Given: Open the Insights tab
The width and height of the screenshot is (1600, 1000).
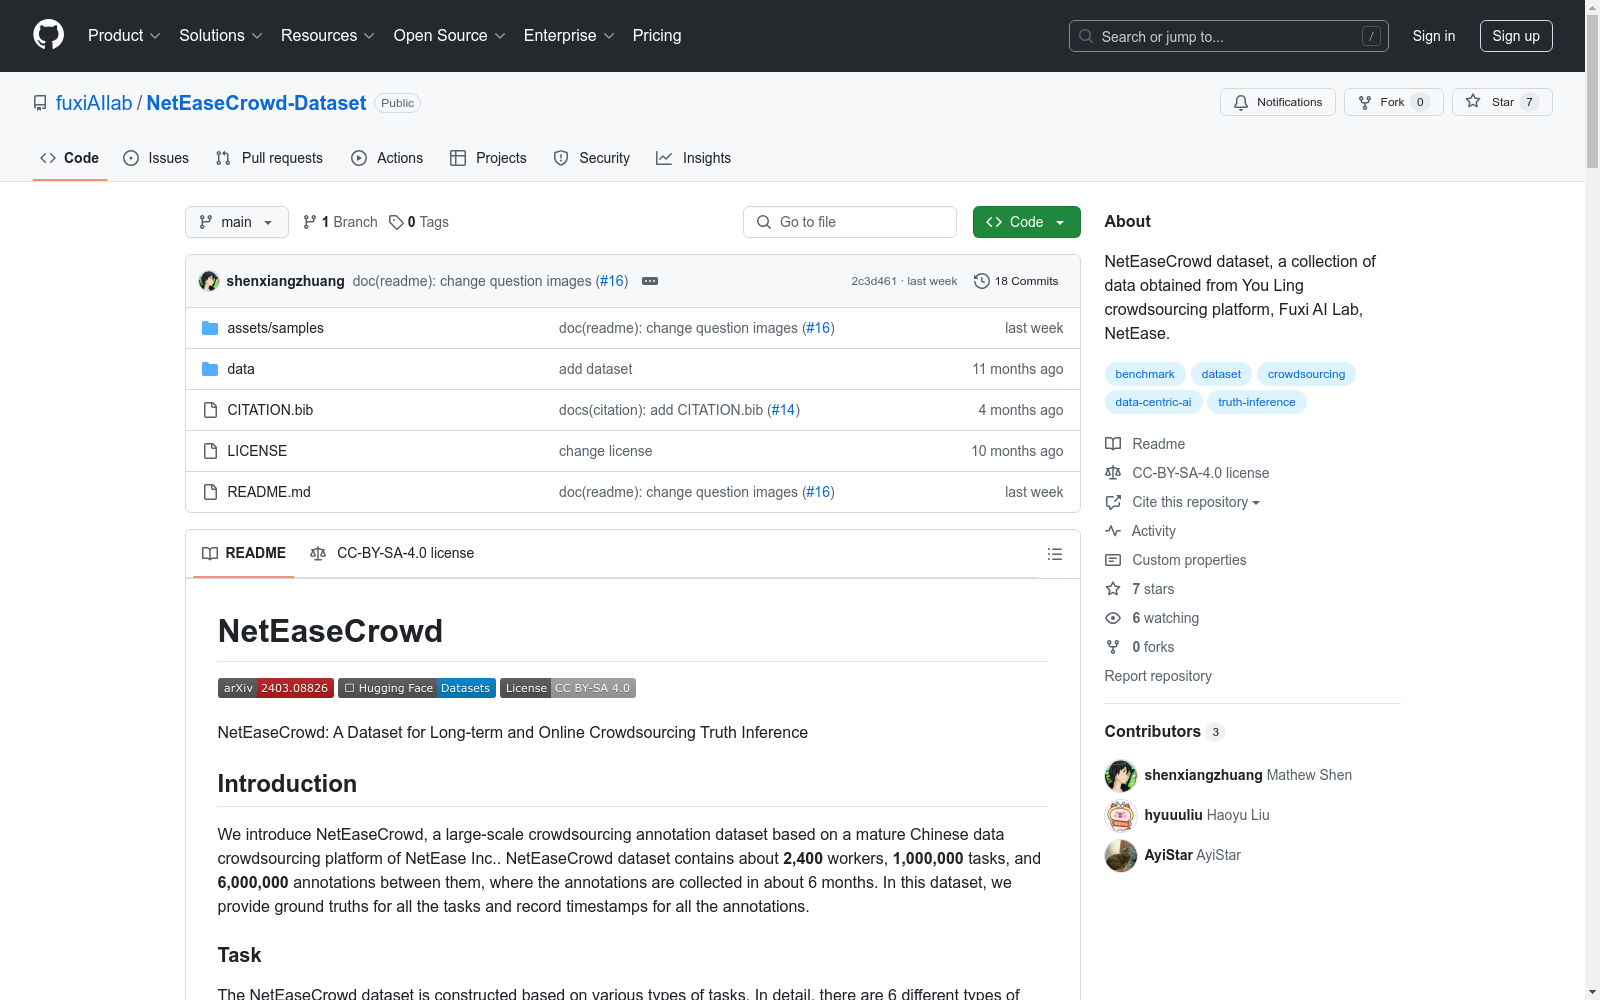Looking at the screenshot, I should point(693,158).
